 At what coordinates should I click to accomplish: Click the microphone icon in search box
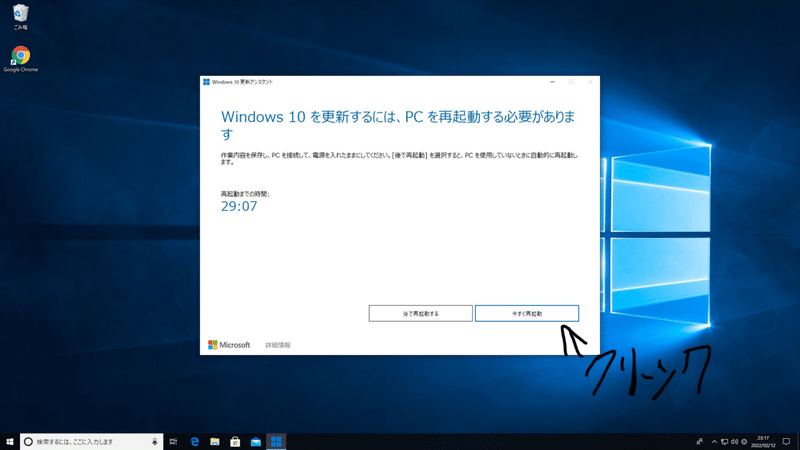click(155, 441)
